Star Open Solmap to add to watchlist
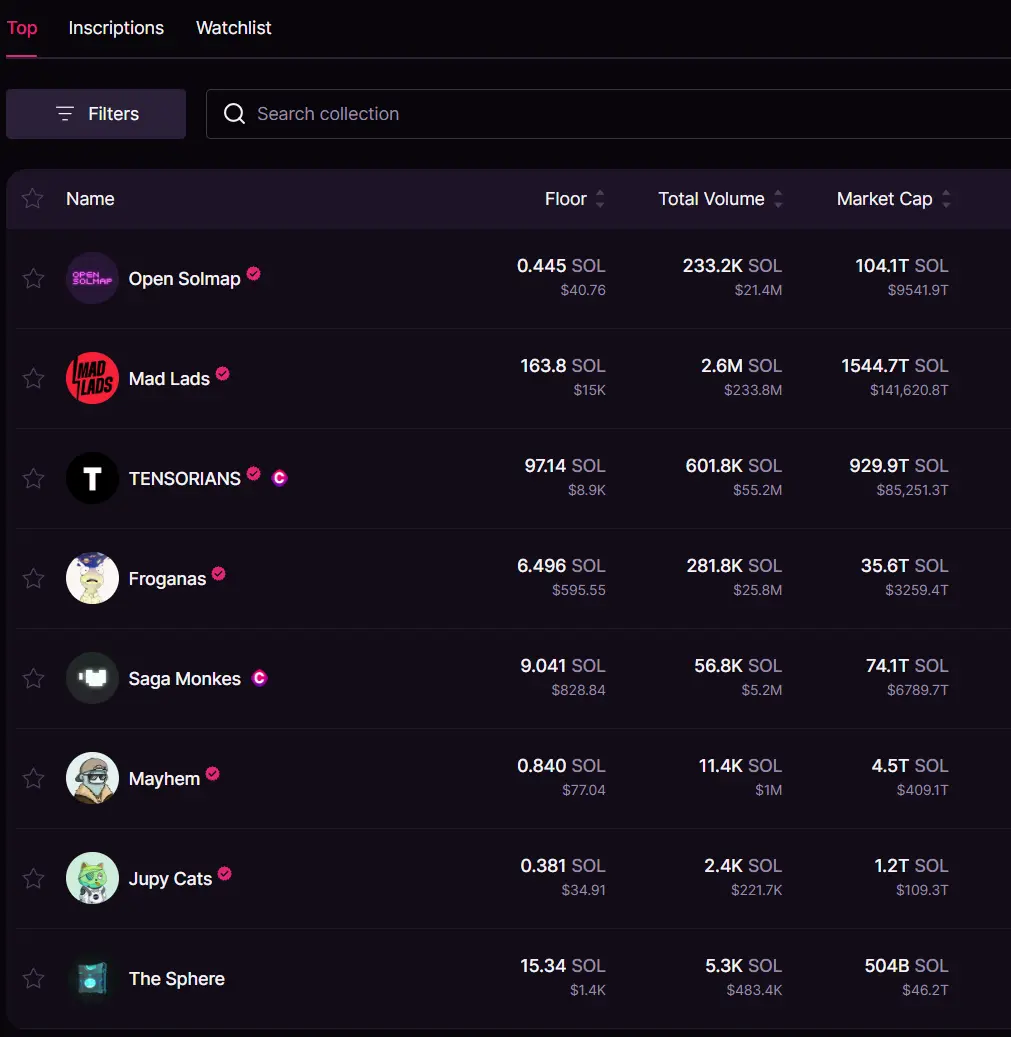Viewport: 1011px width, 1037px height. pyautogui.click(x=33, y=278)
